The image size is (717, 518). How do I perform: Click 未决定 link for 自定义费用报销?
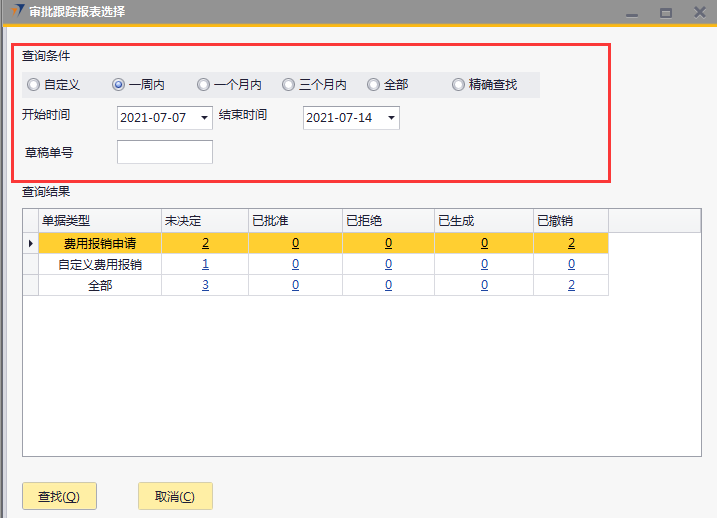[205, 264]
